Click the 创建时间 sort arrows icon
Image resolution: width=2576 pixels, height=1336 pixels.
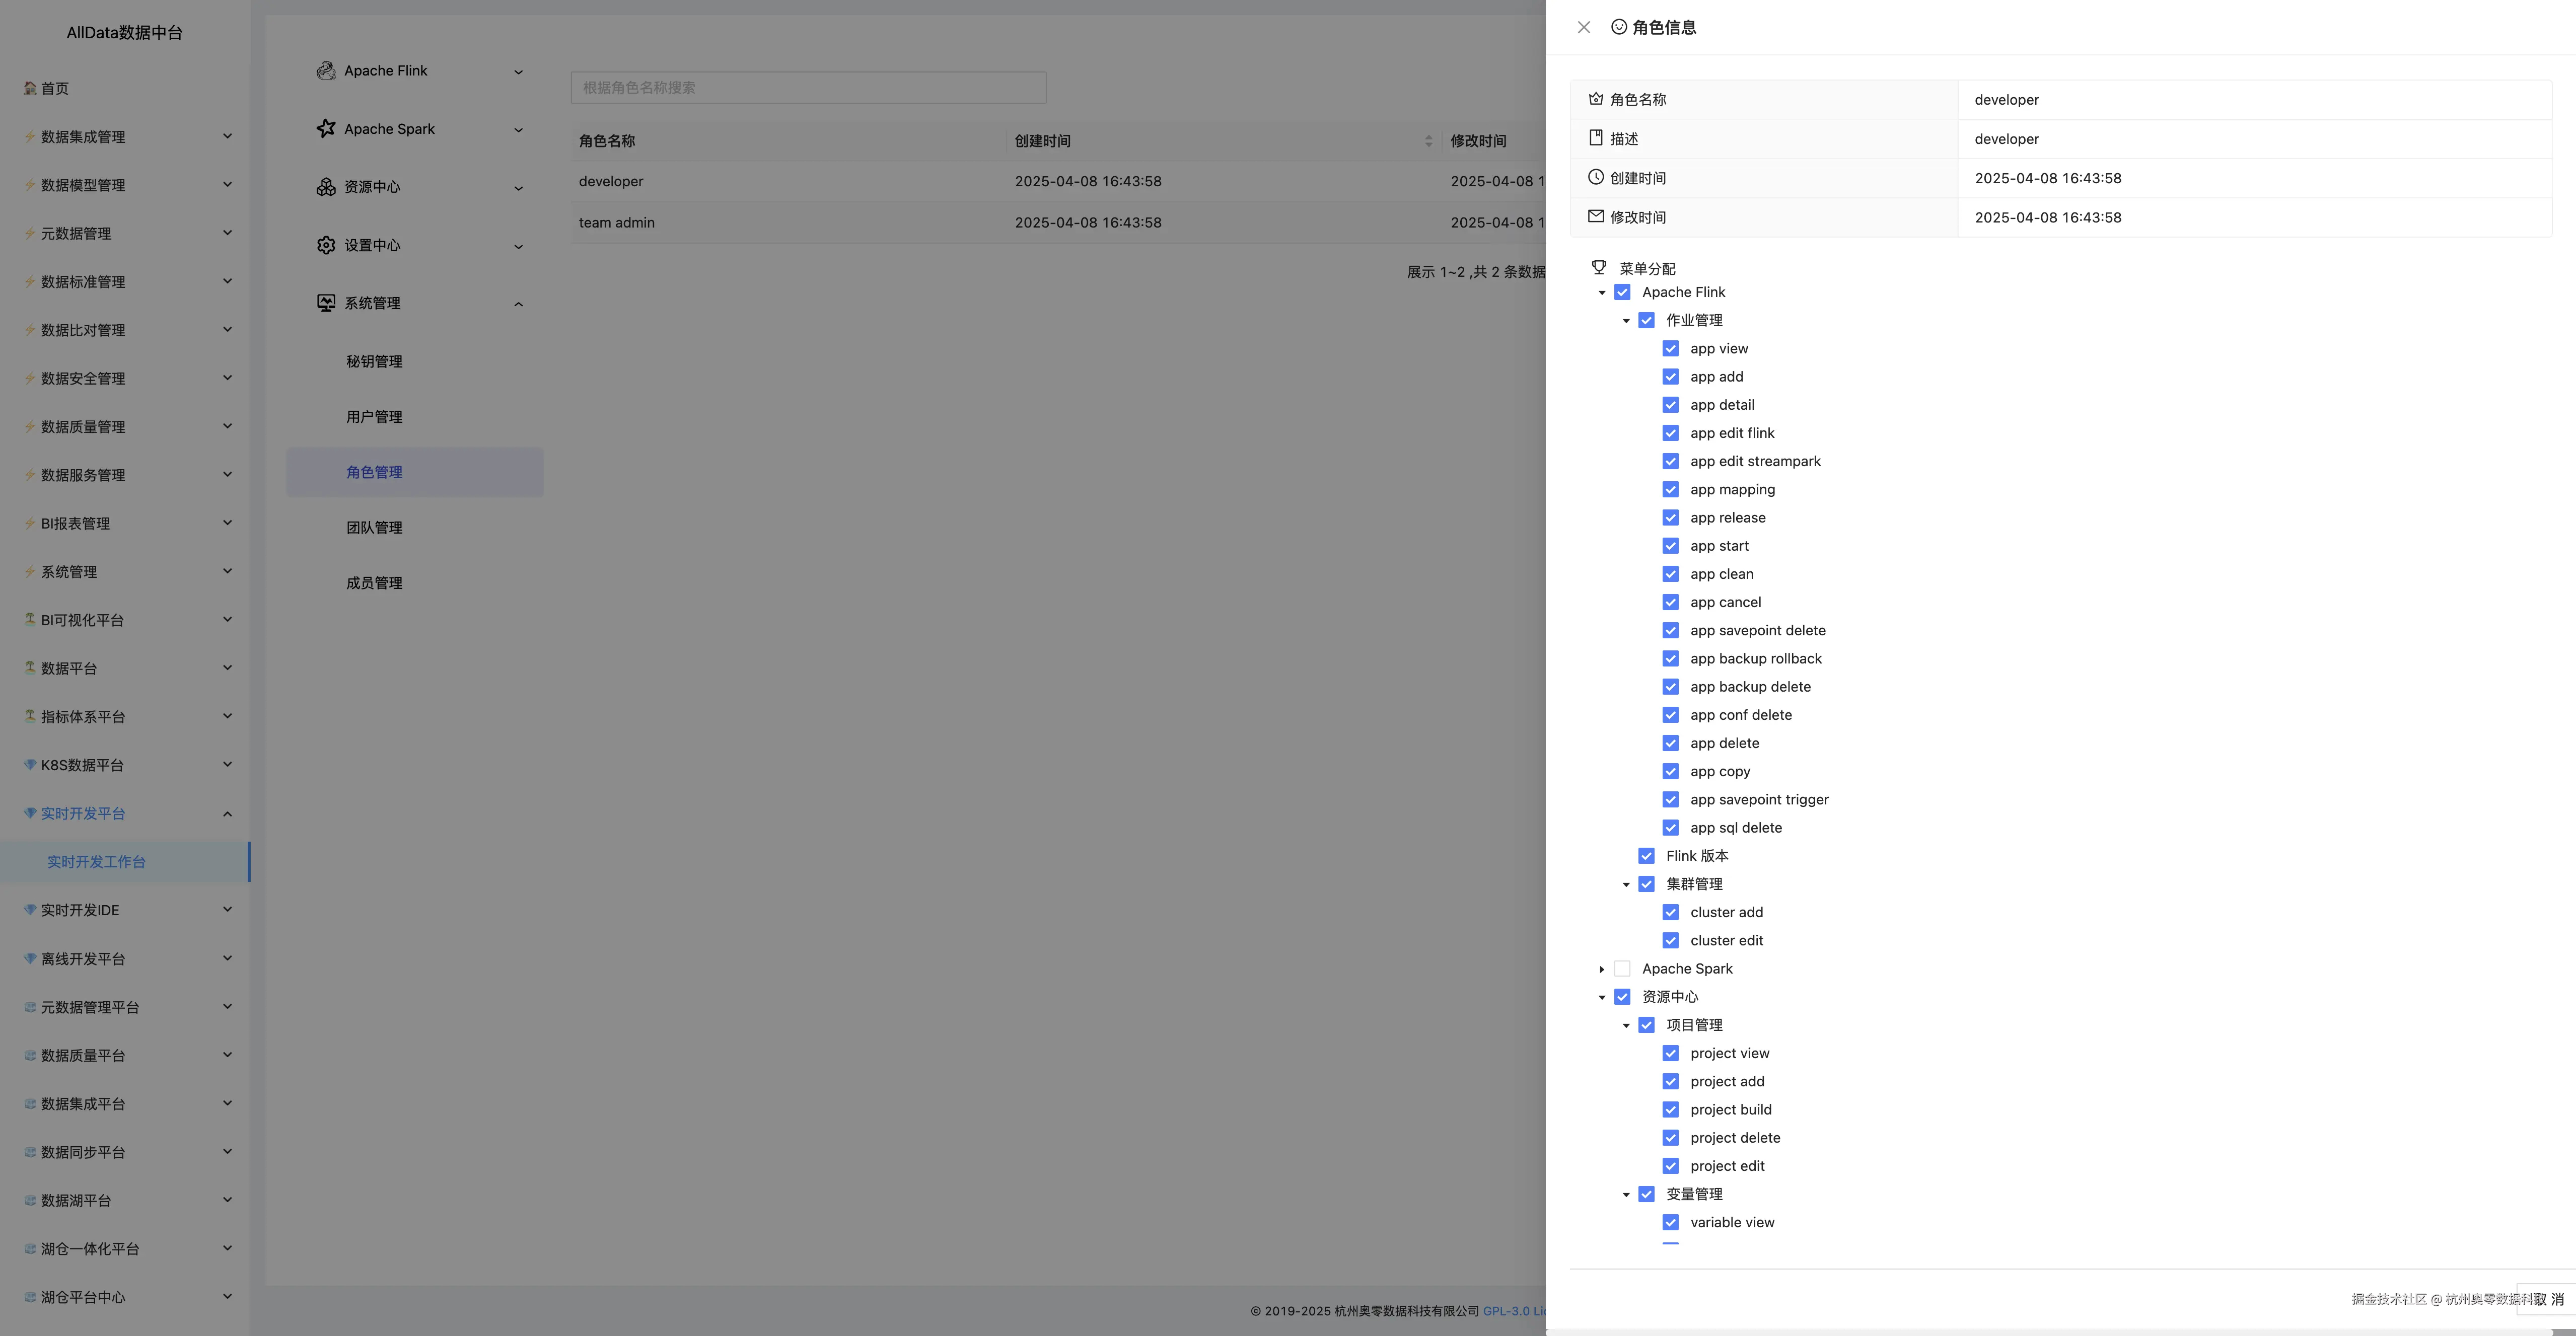point(1428,141)
